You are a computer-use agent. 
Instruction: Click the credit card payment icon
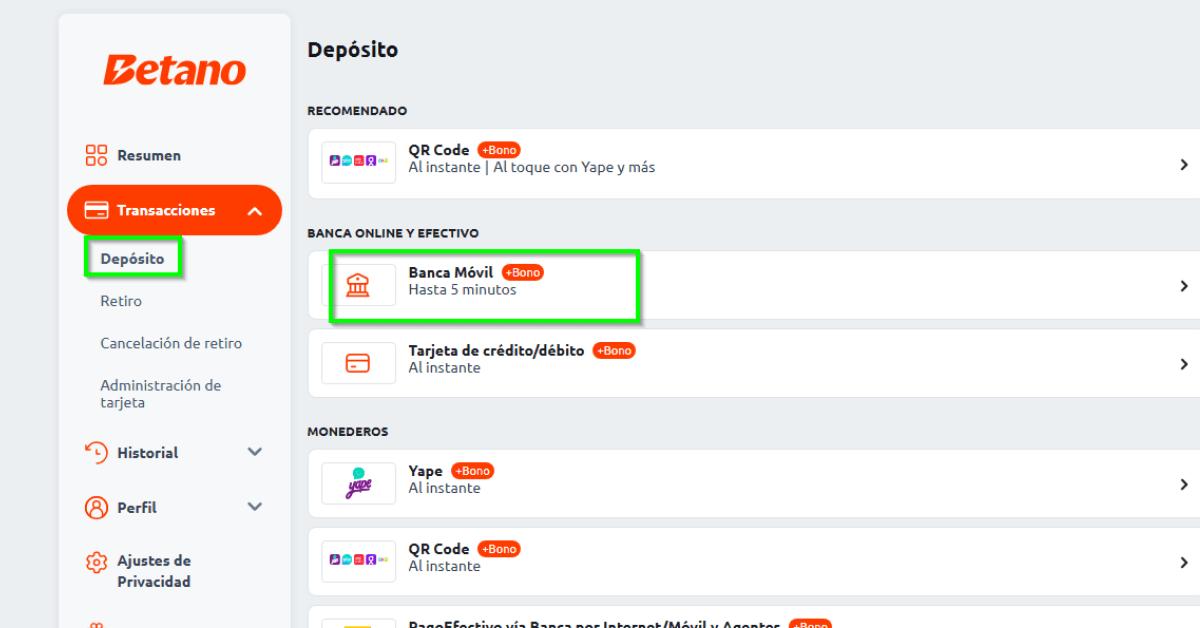(358, 363)
